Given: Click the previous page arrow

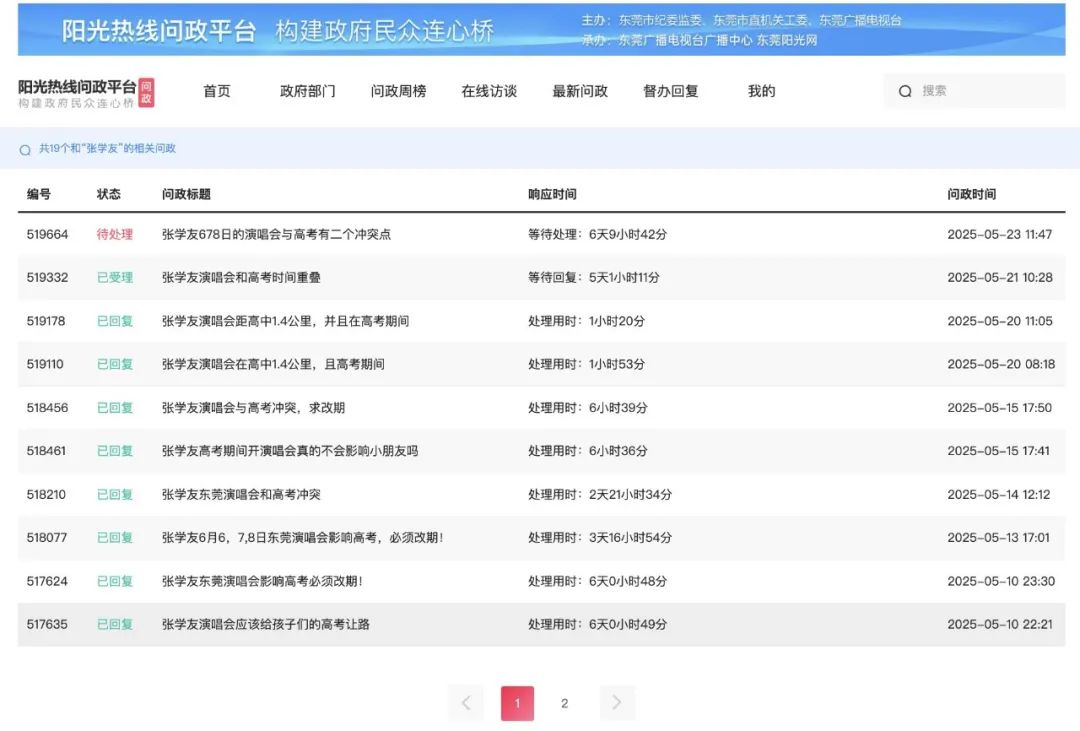Looking at the screenshot, I should pos(465,702).
